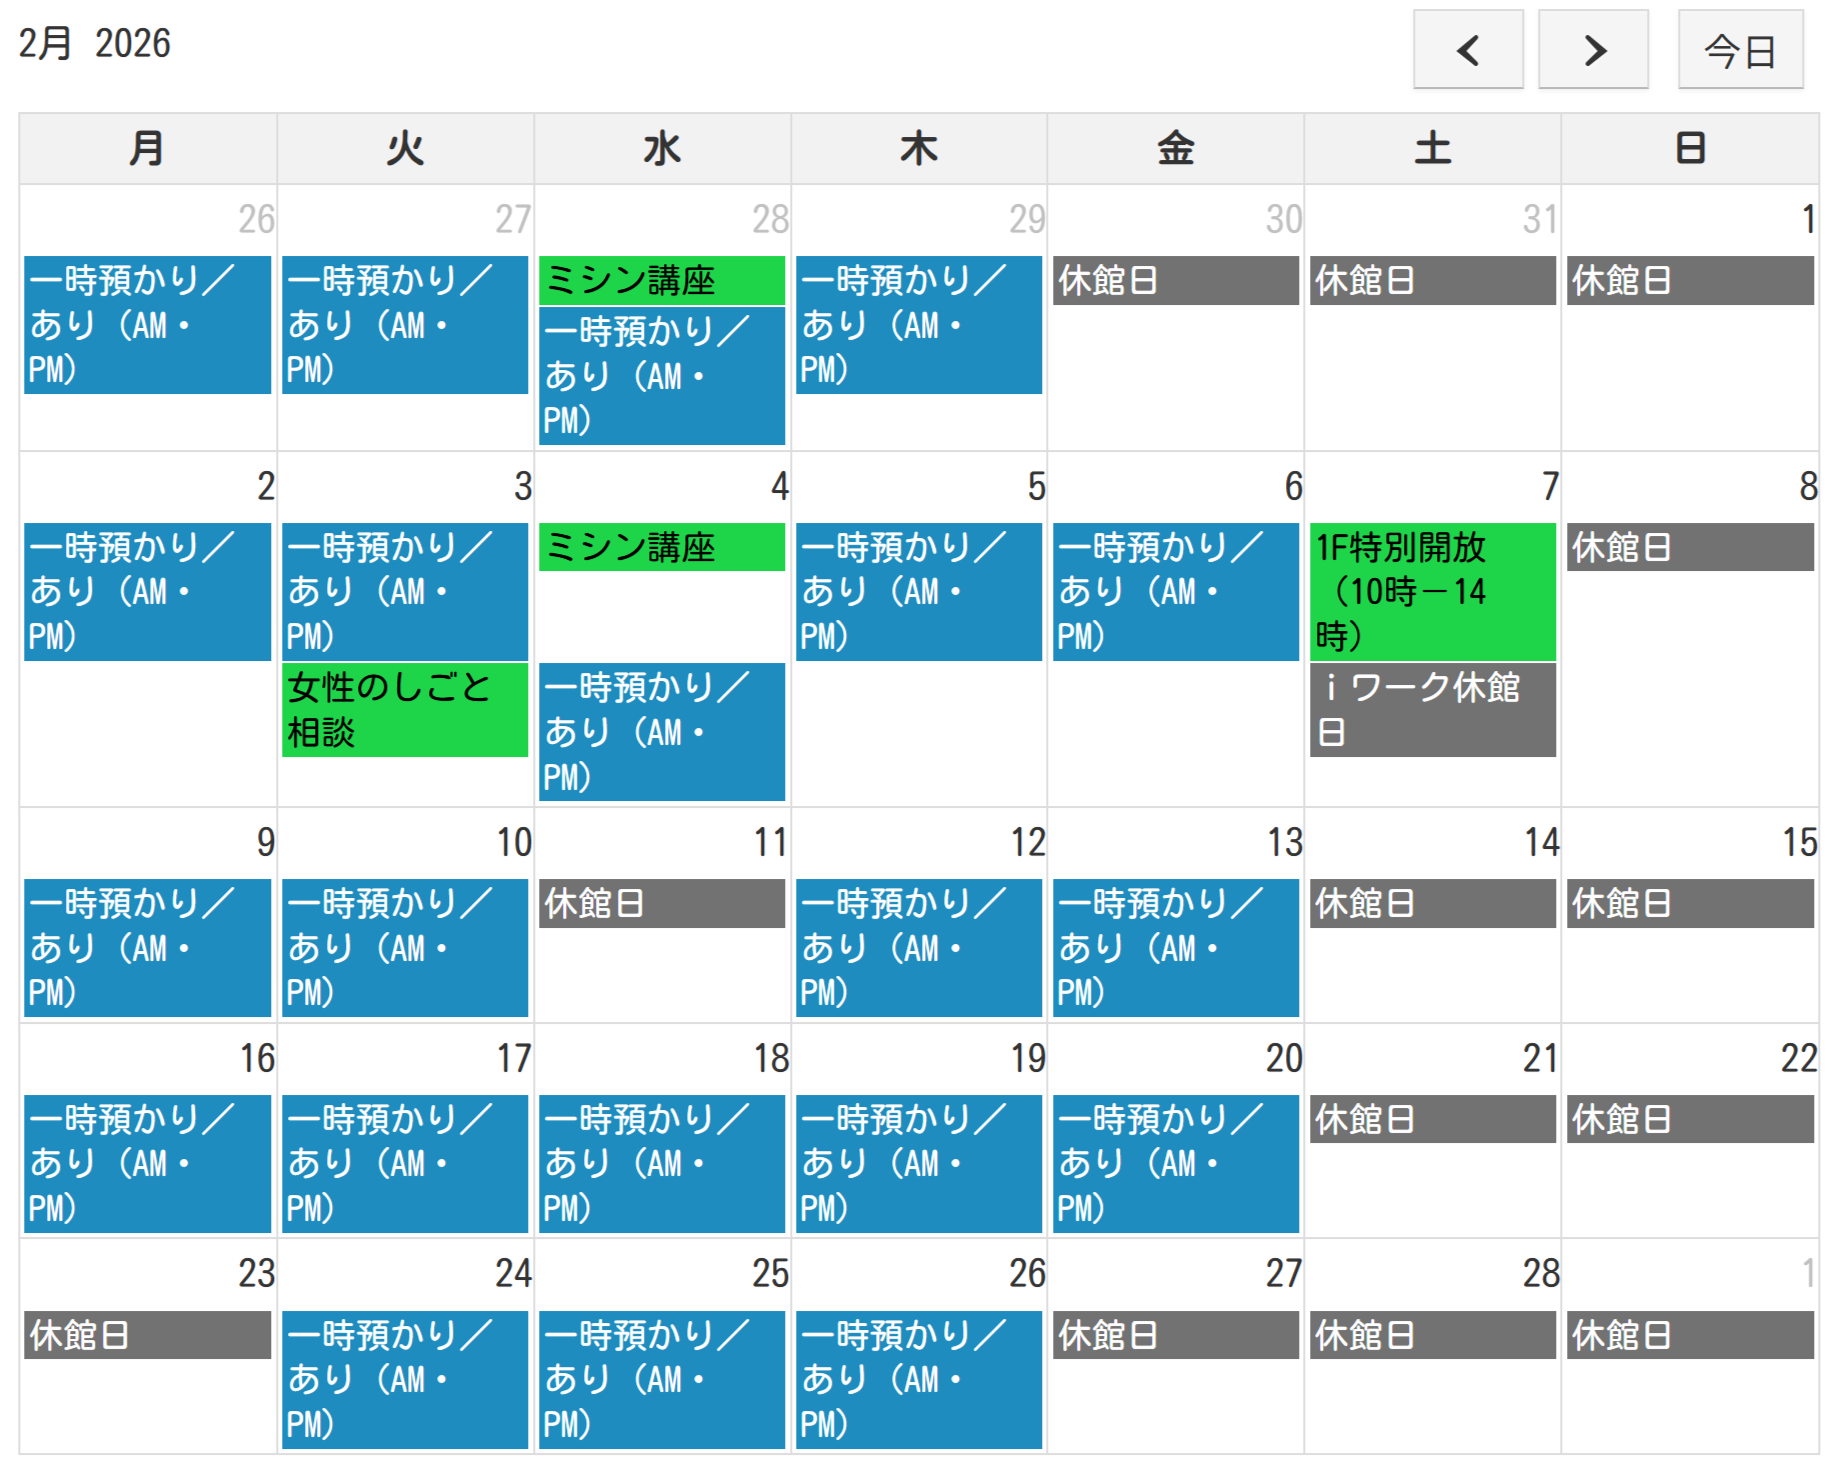The height and width of the screenshot is (1473, 1838).
Task: Open 1F特別開放 event on February 7
Action: [x=1432, y=591]
